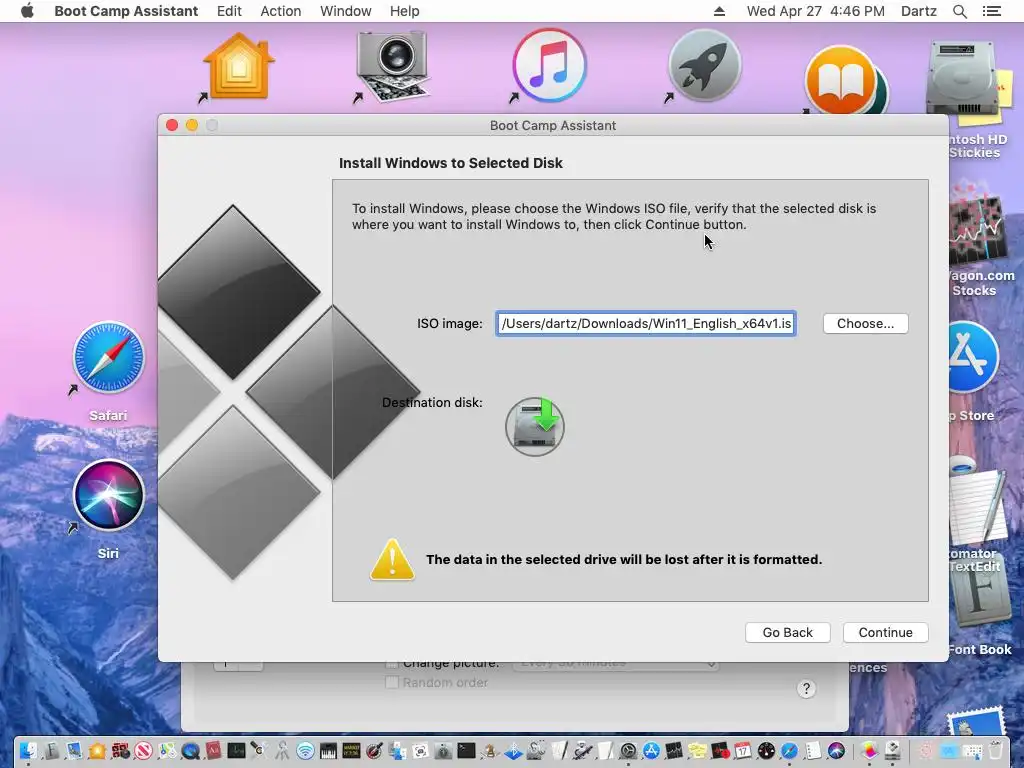The height and width of the screenshot is (768, 1024).
Task: Open Finder from the Dock
Action: pos(28,750)
